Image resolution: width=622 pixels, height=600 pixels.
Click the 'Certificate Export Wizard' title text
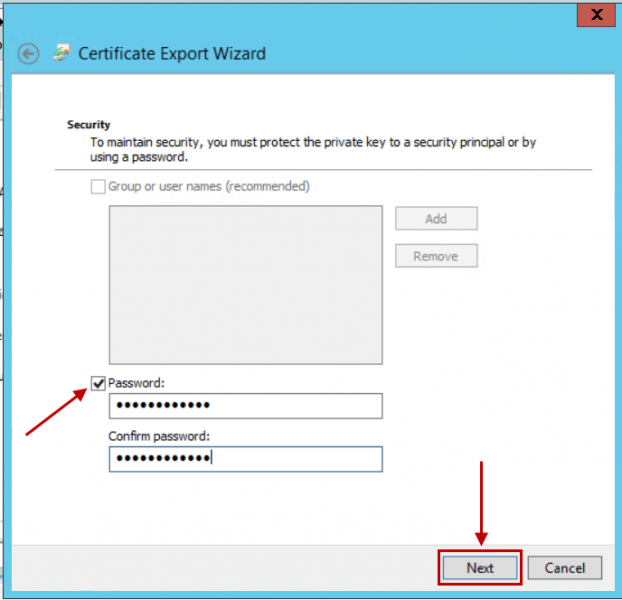[172, 54]
